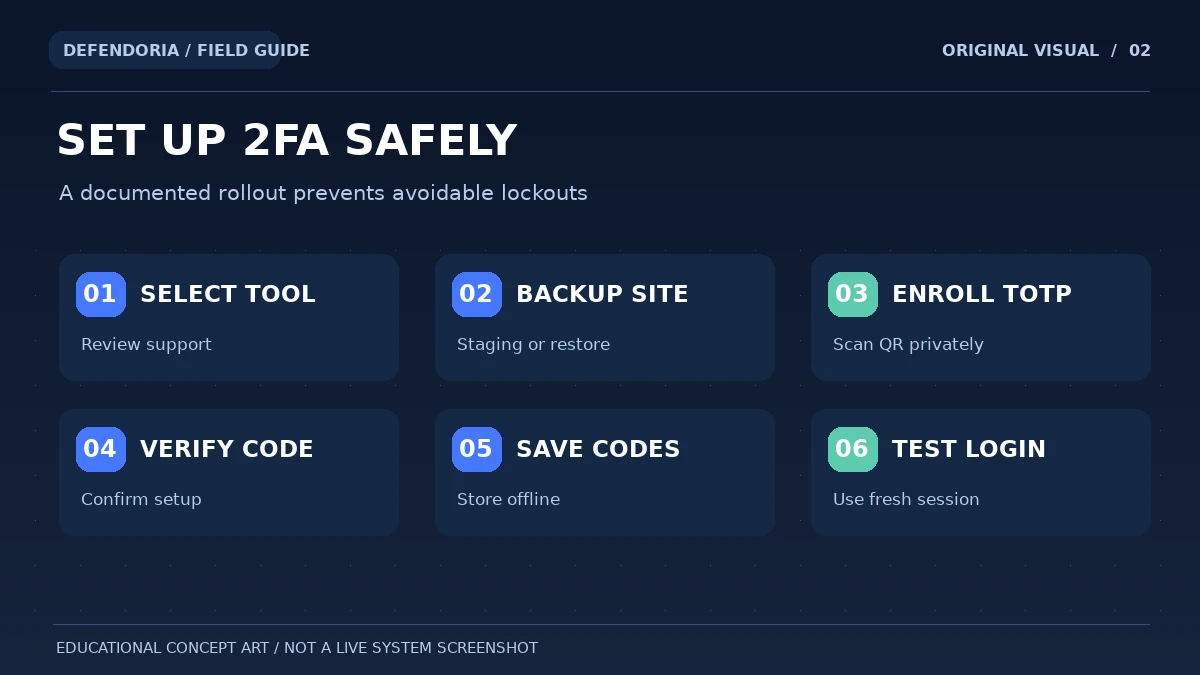Click the VERIFY CODE card heading
This screenshot has width=1200, height=675.
[x=227, y=449]
